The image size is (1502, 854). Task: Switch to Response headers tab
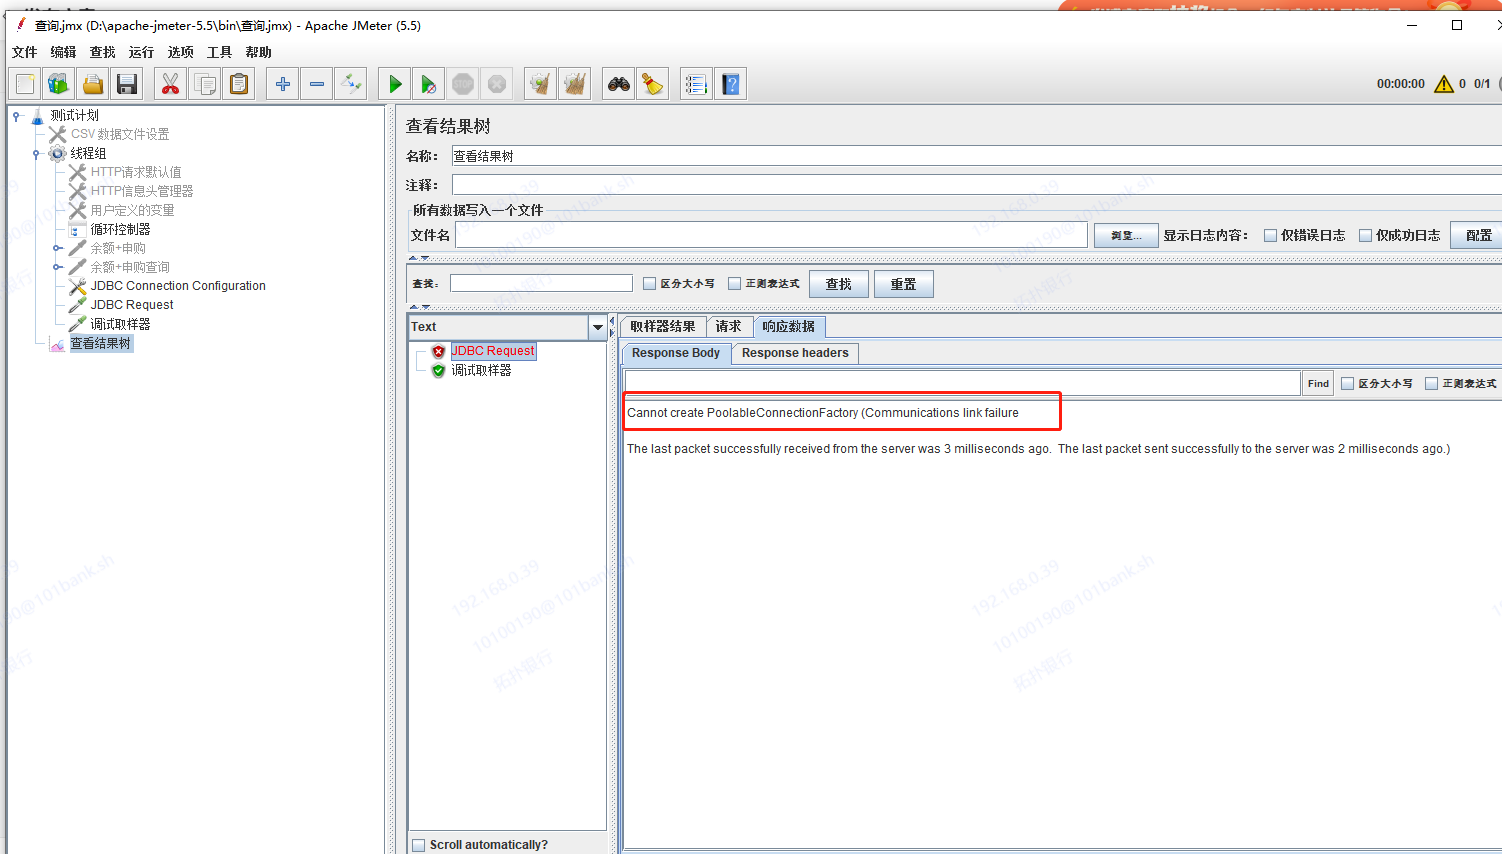(x=794, y=353)
